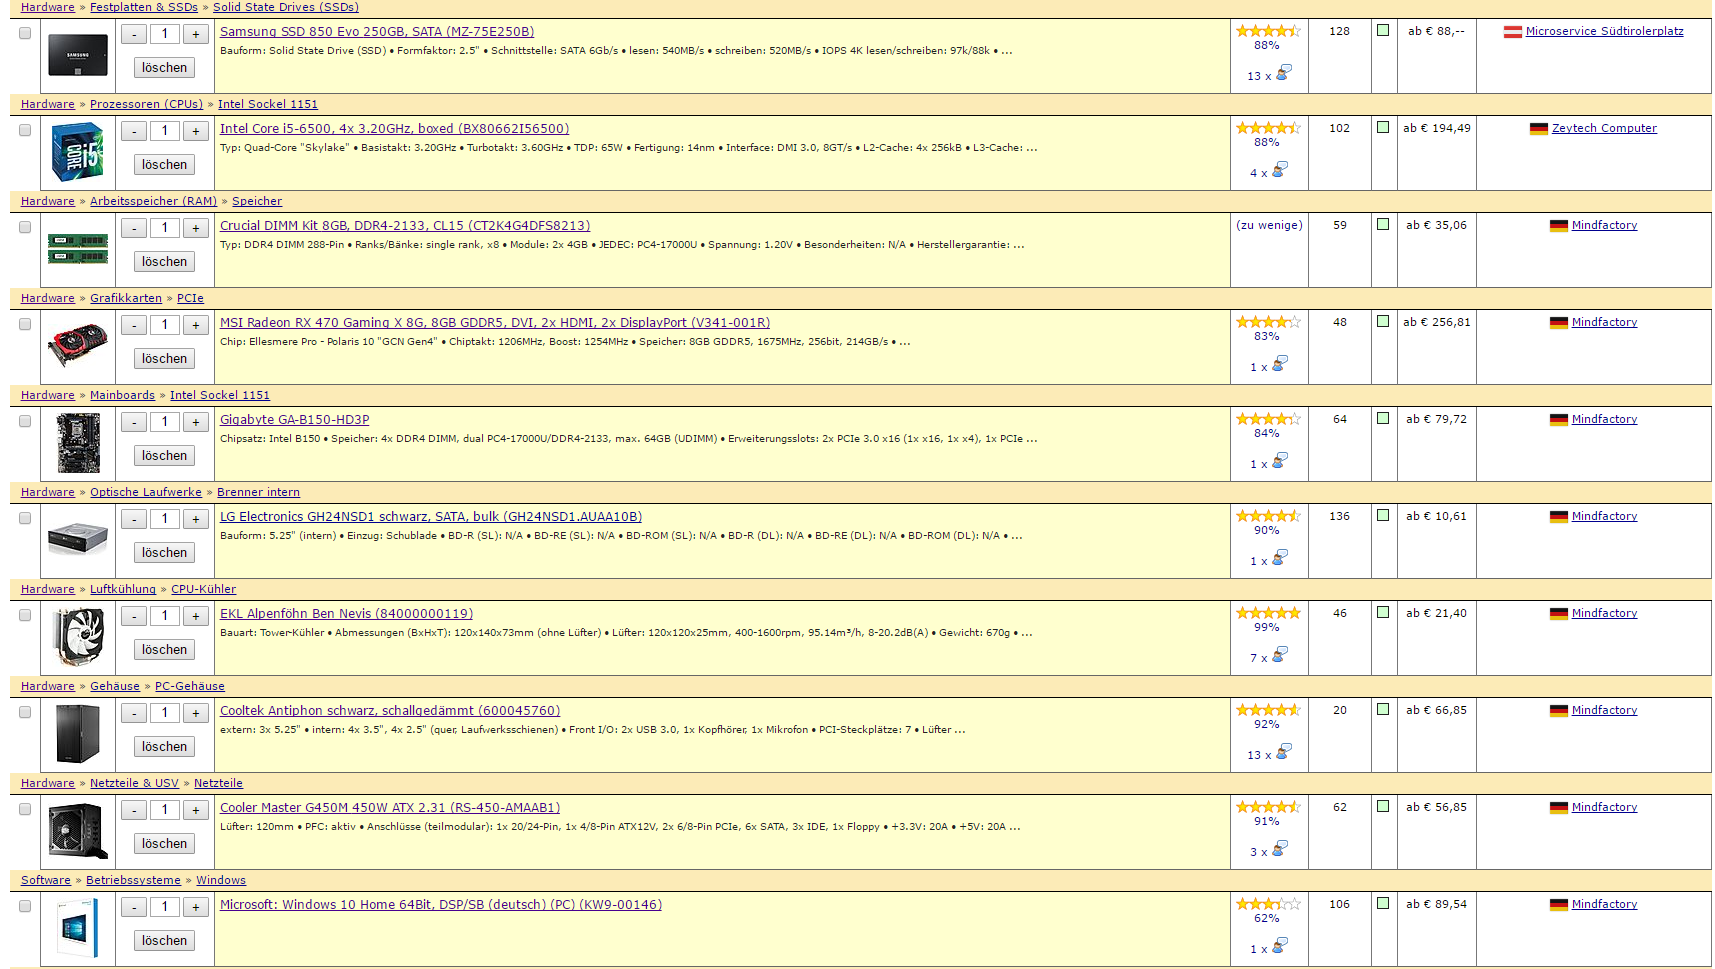Image resolution: width=1715 pixels, height=969 pixels.
Task: Open price ab € 256,81 for MSI Radeon
Action: point(1436,322)
